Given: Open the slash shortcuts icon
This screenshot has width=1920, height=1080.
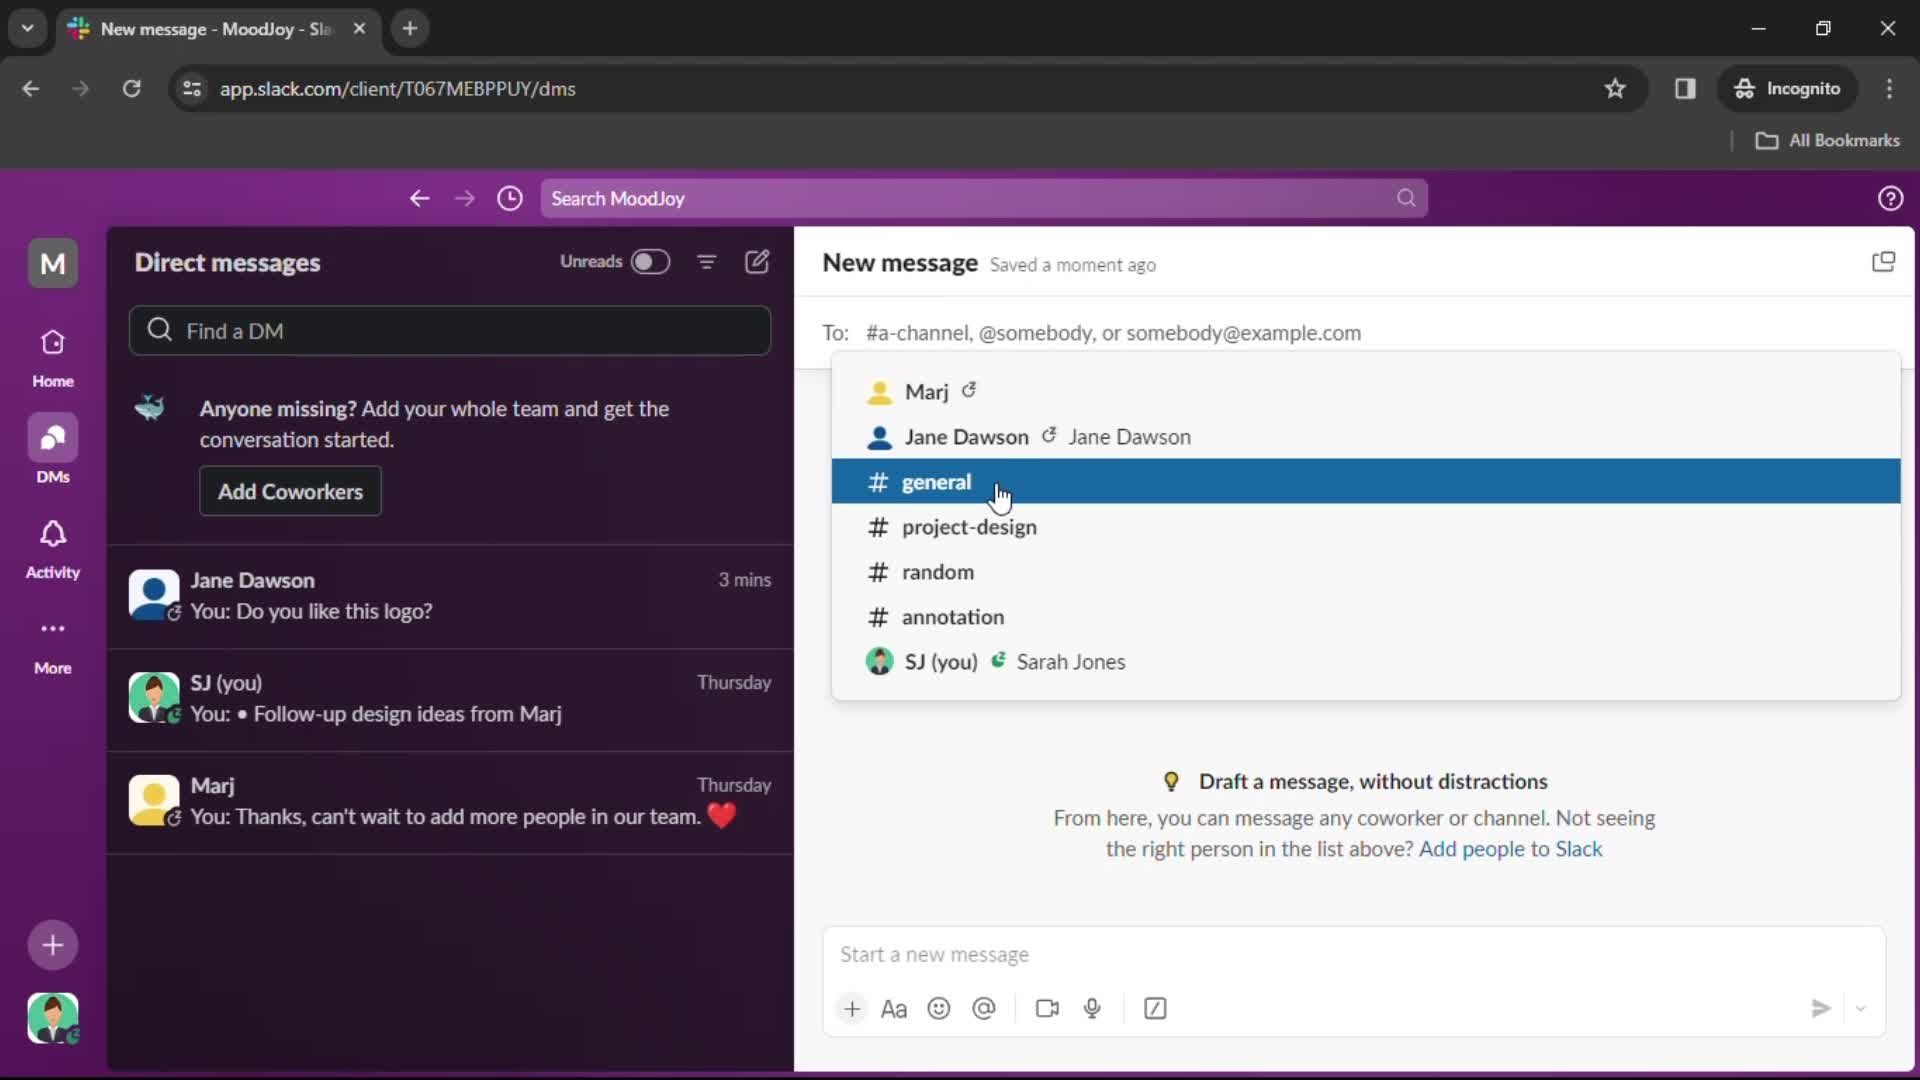Looking at the screenshot, I should [x=1155, y=1009].
